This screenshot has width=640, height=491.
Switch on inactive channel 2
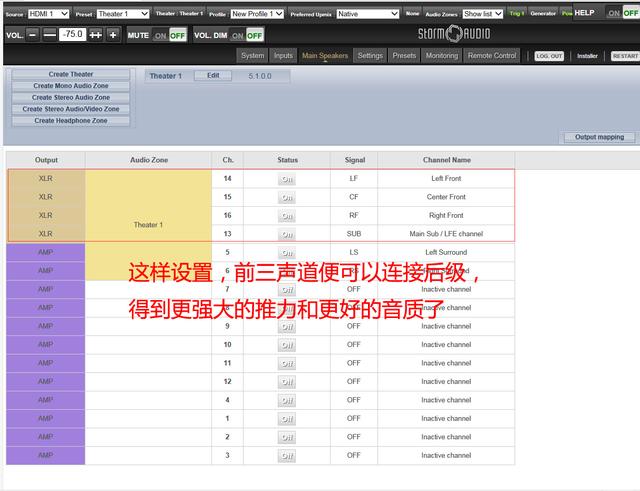(x=287, y=437)
